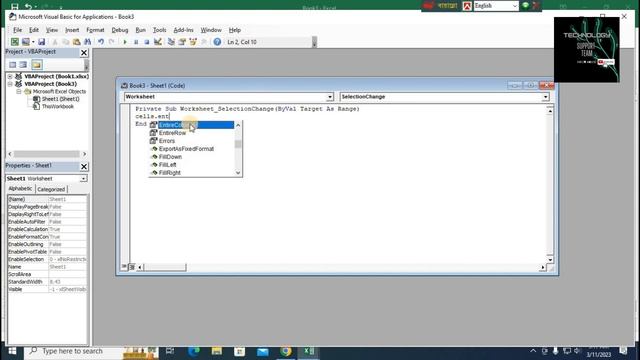
Task: Open the Debug menu
Action: pyautogui.click(x=120, y=30)
